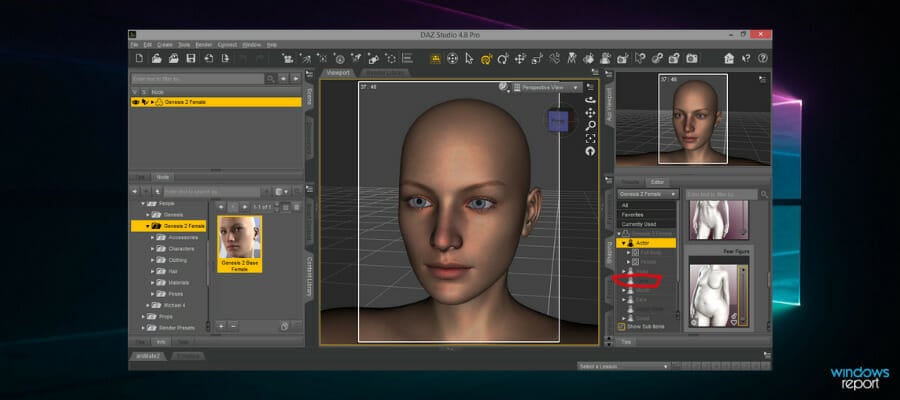900x400 pixels.
Task: Open the File menu
Action: click(x=134, y=45)
